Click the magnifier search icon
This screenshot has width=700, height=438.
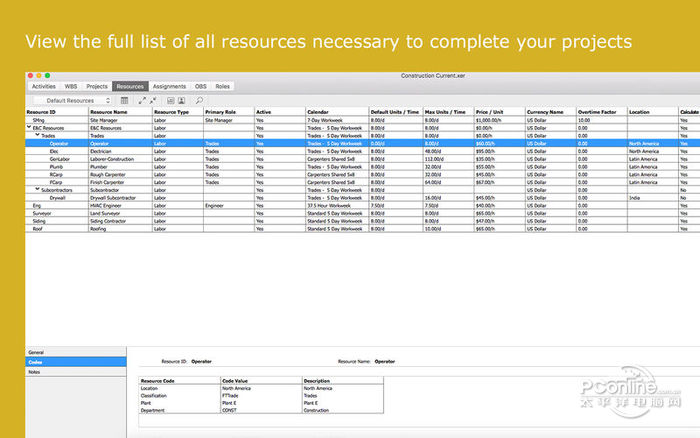199,101
